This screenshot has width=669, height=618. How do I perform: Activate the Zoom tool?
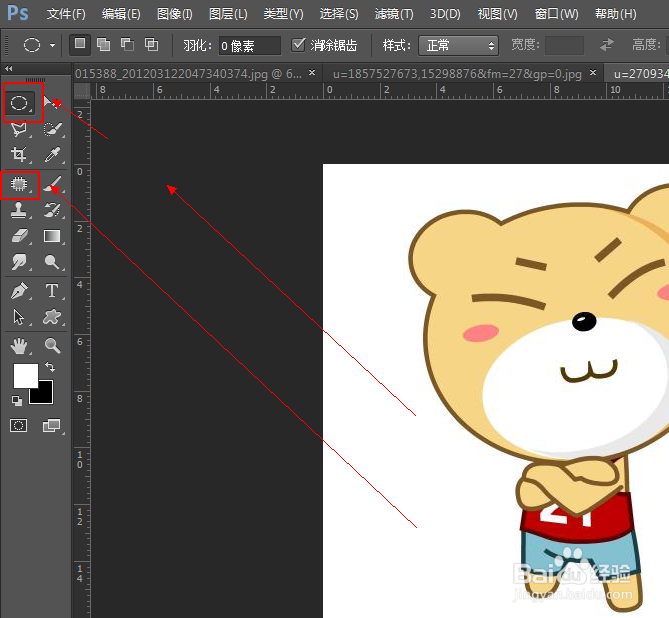click(52, 346)
